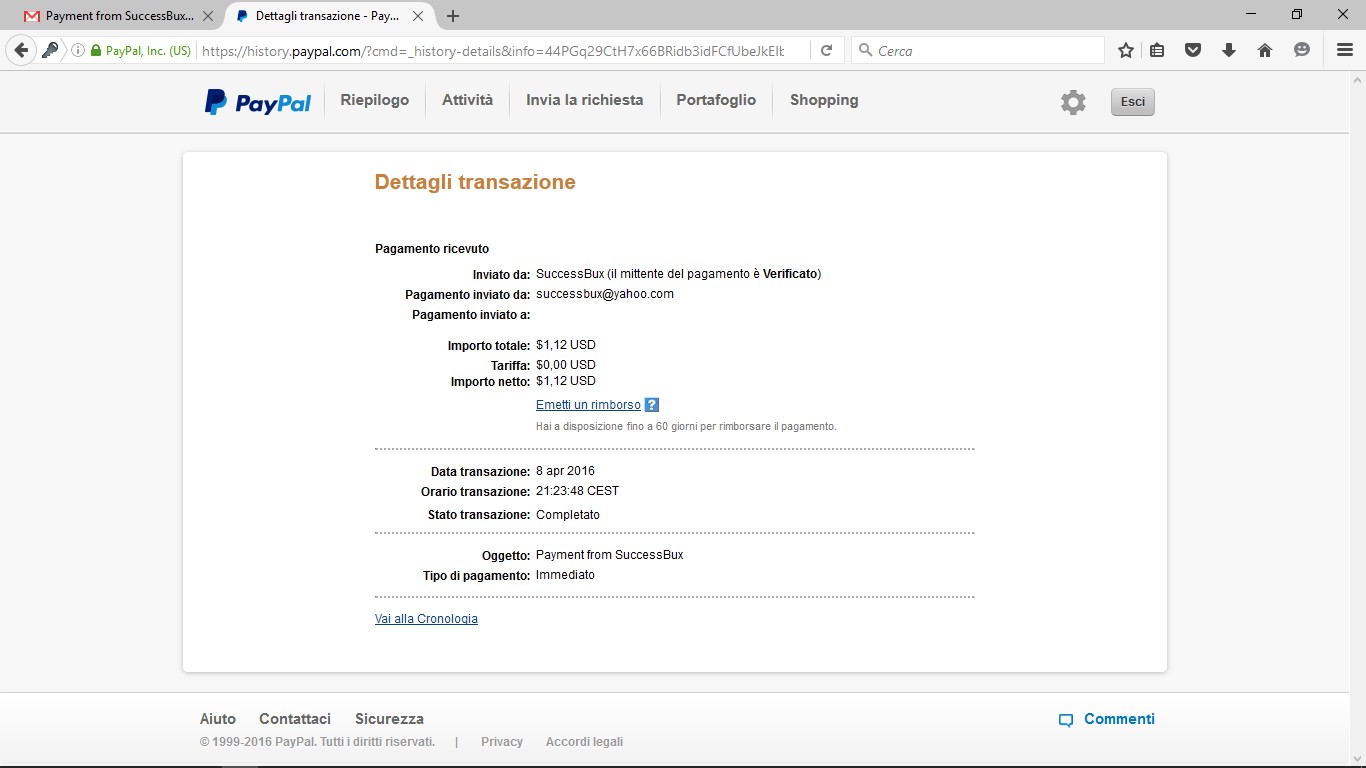The height and width of the screenshot is (768, 1366).
Task: Click the Emetti un rimborso link
Action: [x=588, y=405]
